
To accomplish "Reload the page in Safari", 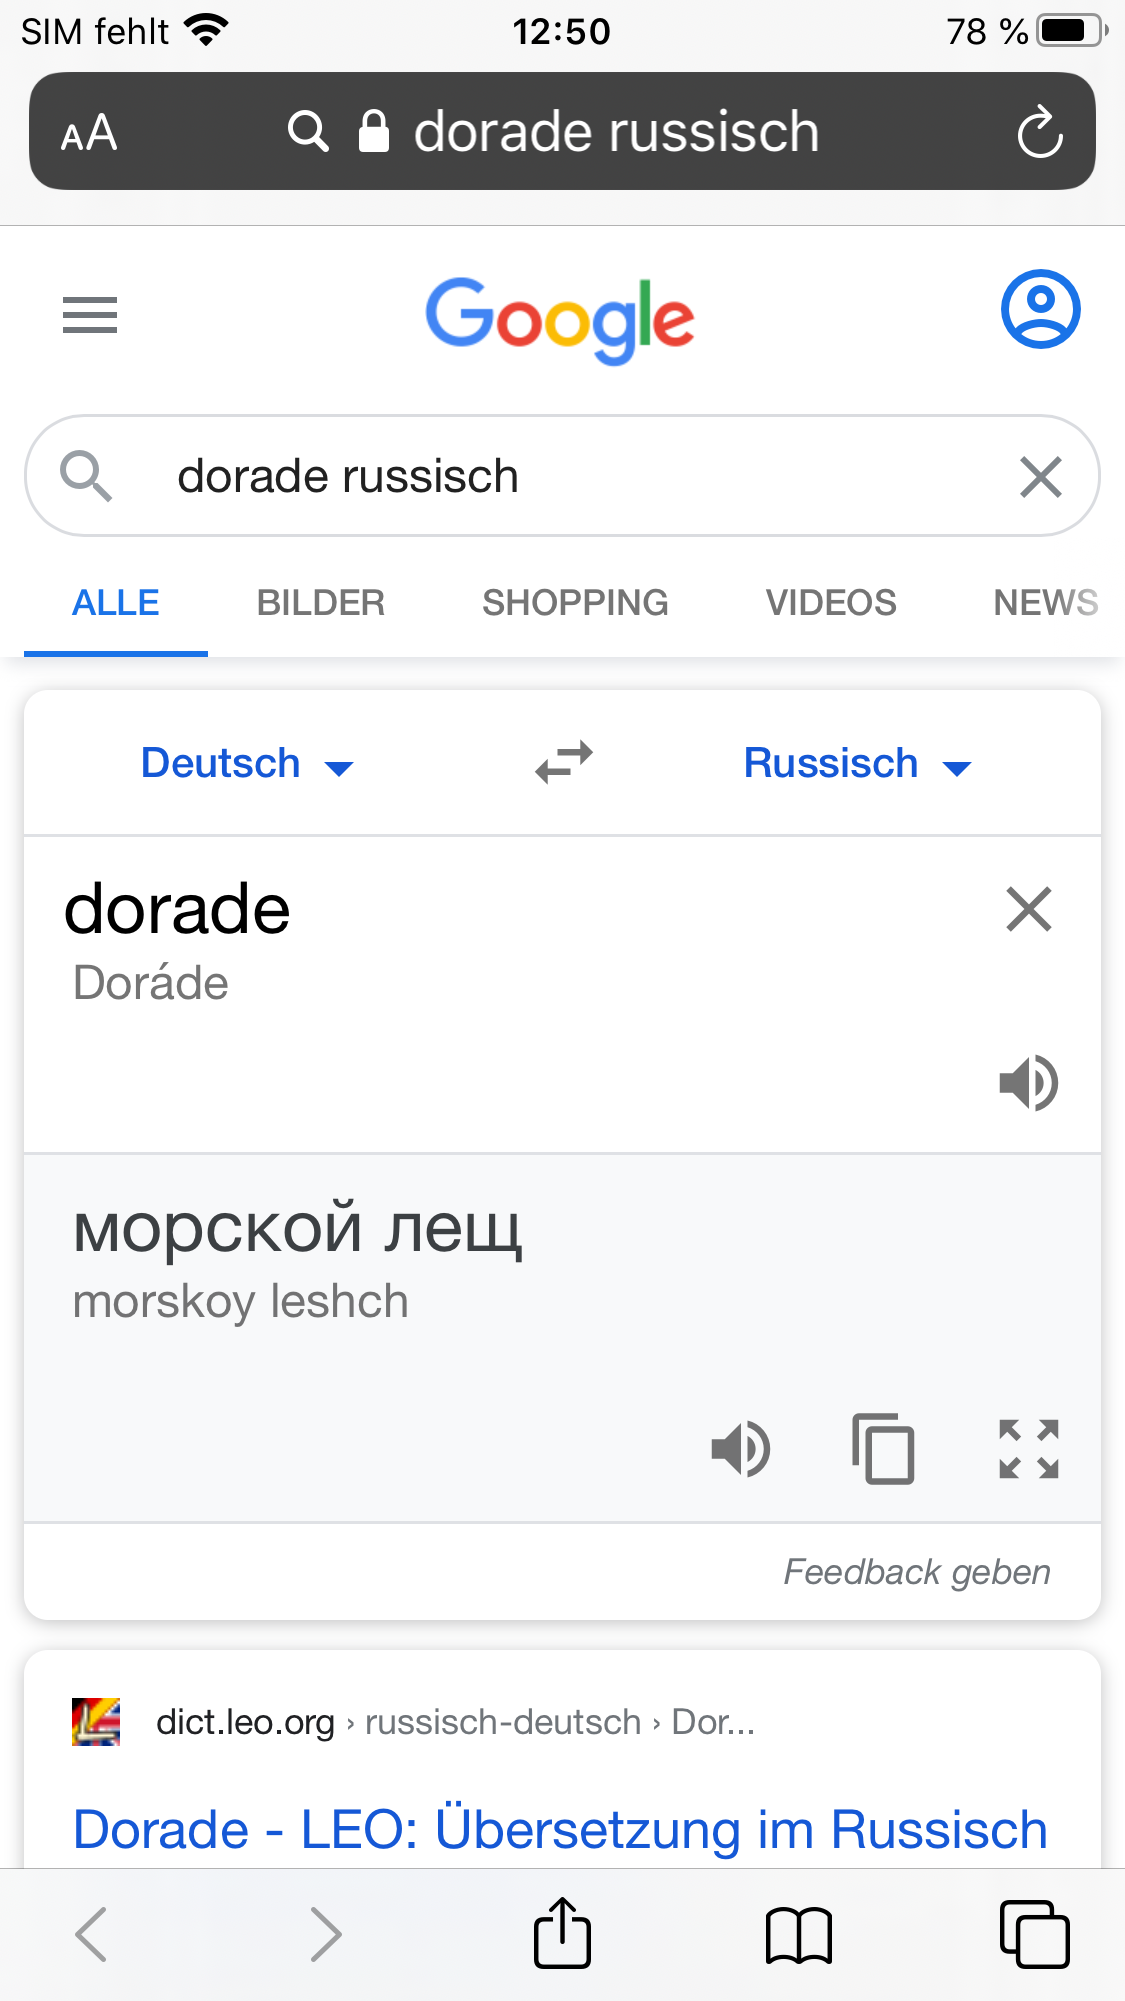I will point(1040,132).
